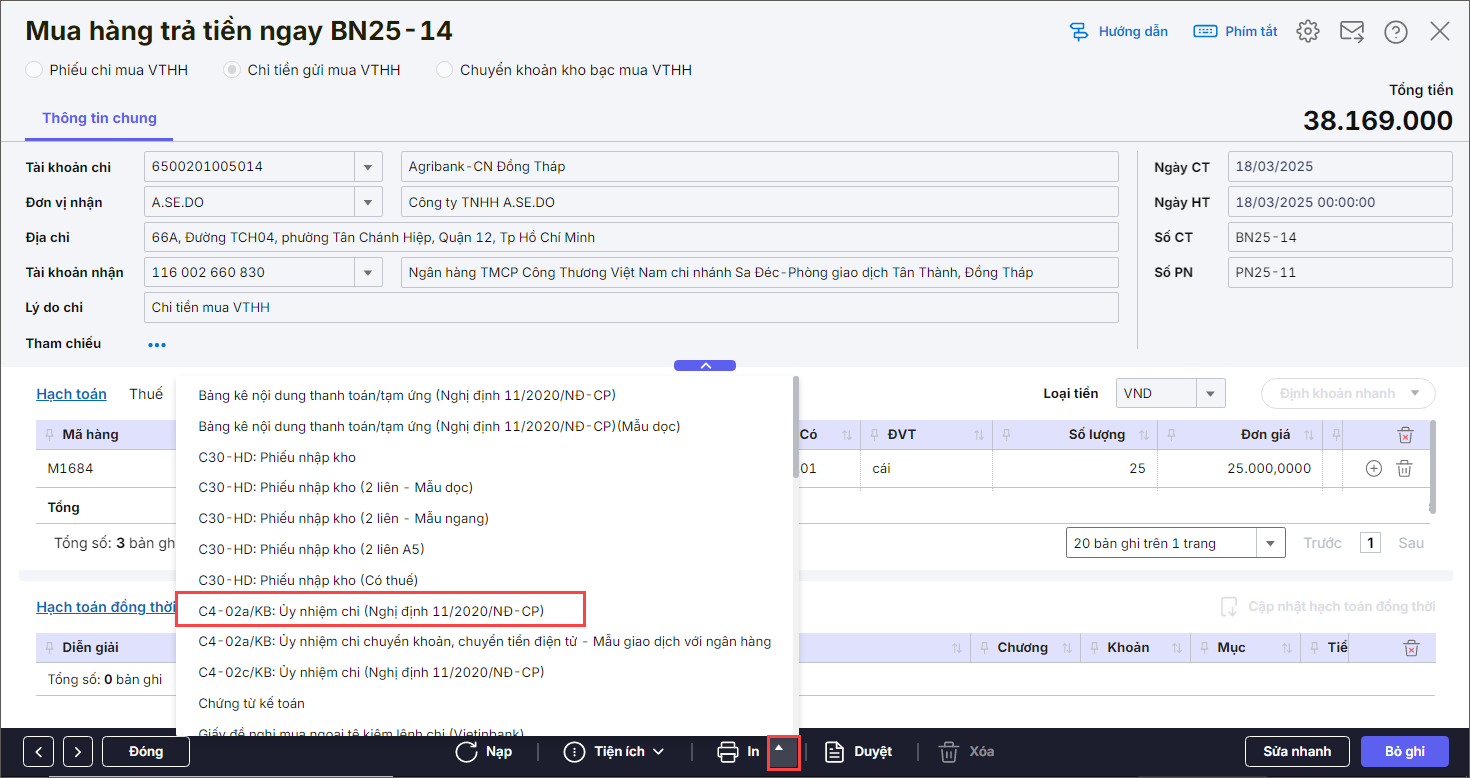The image size is (1470, 778).
Task: Click the Tham chiếu three-dots icon
Action: [157, 344]
